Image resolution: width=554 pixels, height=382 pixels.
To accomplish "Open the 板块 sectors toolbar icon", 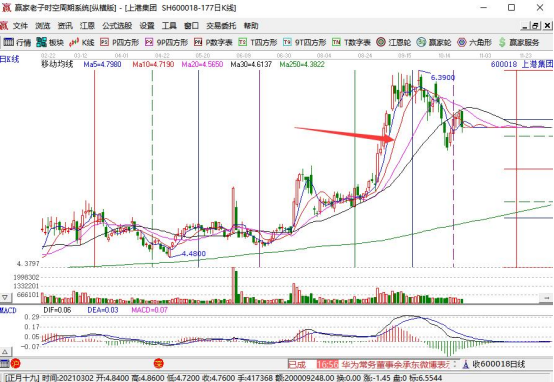I will point(50,42).
